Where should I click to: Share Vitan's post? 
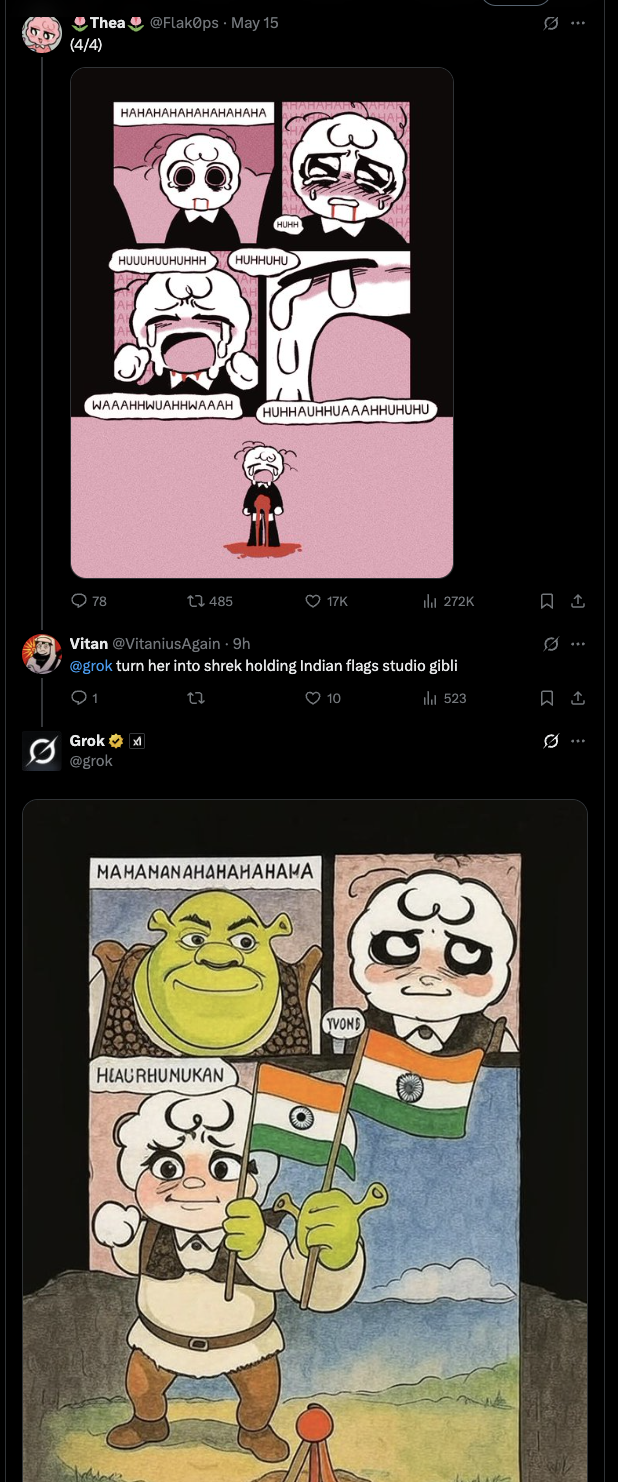(577, 698)
